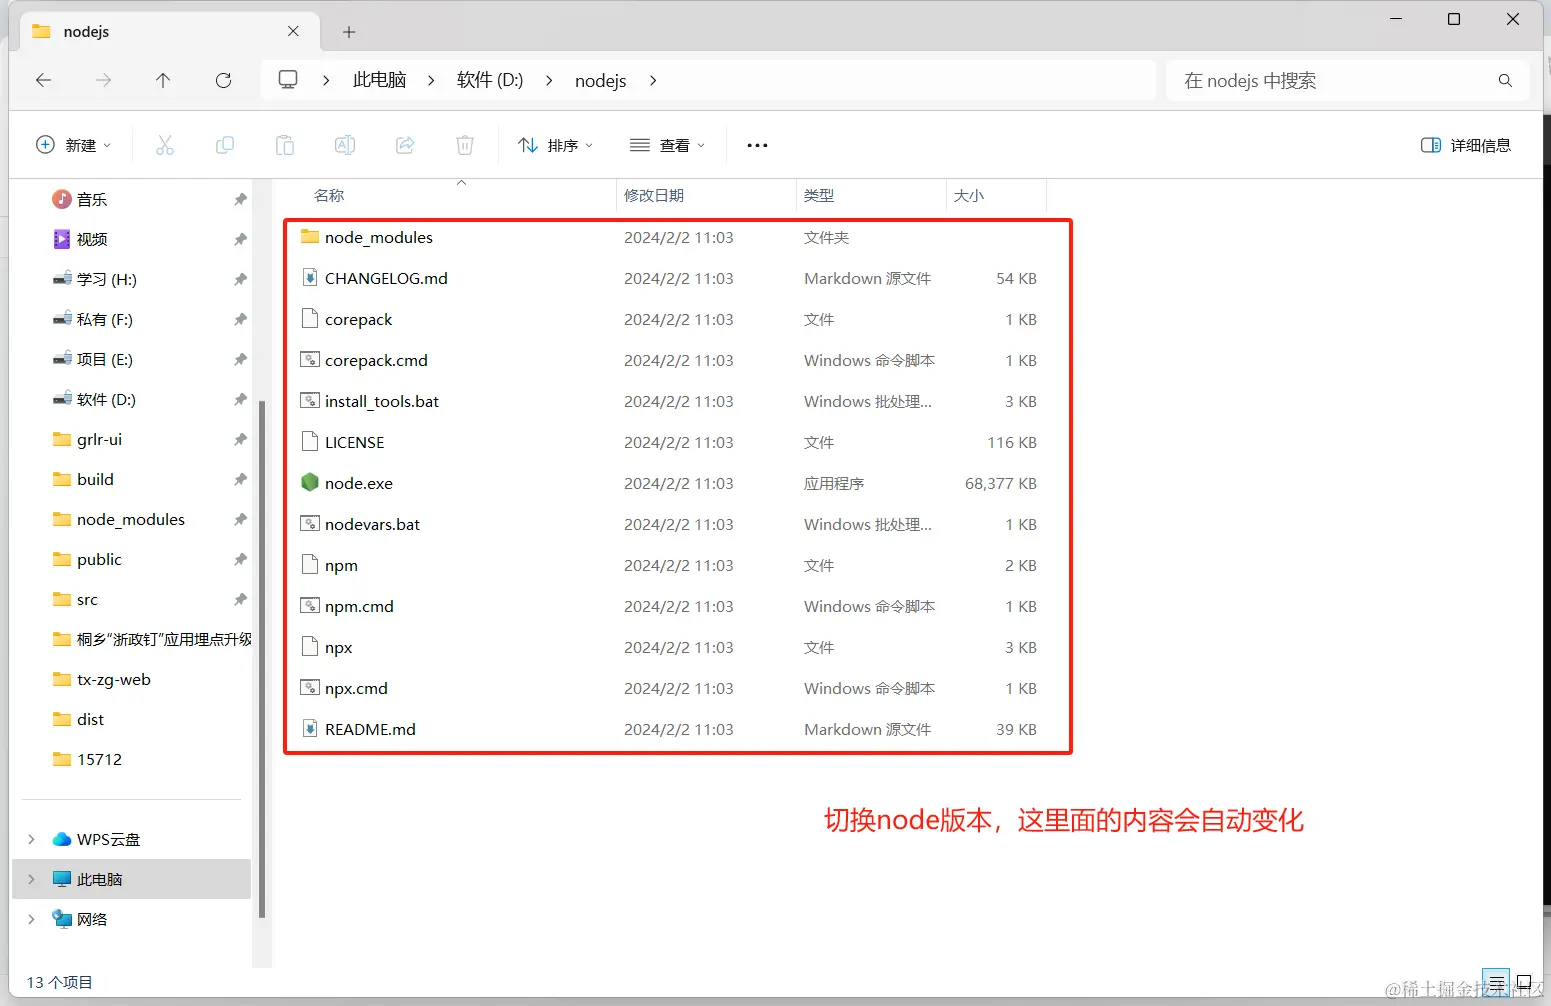This screenshot has height=1006, width=1551.
Task: Click the 网络 network icon
Action: coord(62,919)
